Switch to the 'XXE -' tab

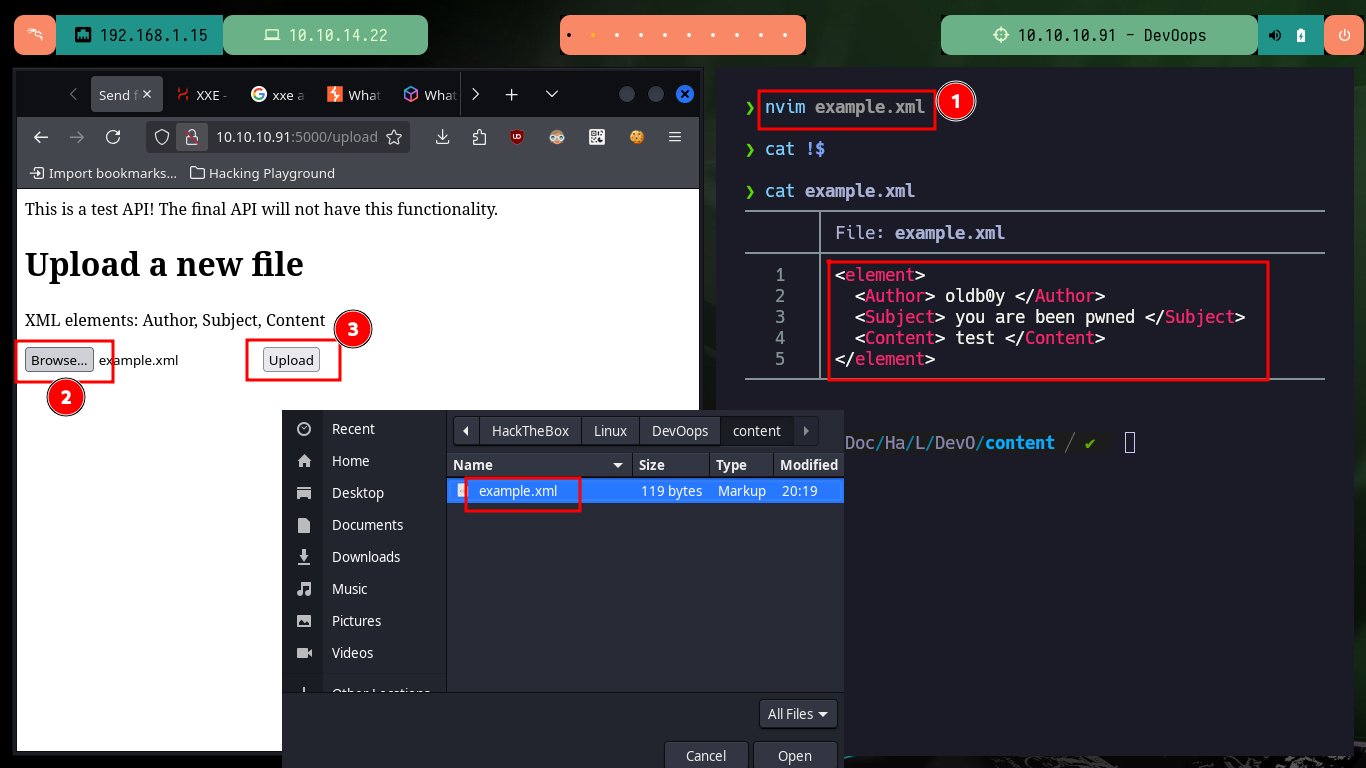[201, 94]
